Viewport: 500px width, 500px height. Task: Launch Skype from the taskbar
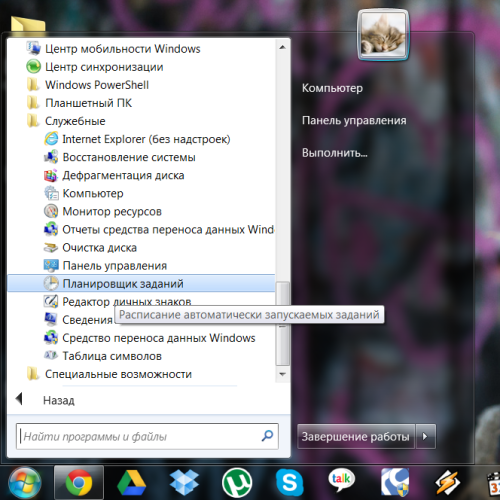point(289,483)
